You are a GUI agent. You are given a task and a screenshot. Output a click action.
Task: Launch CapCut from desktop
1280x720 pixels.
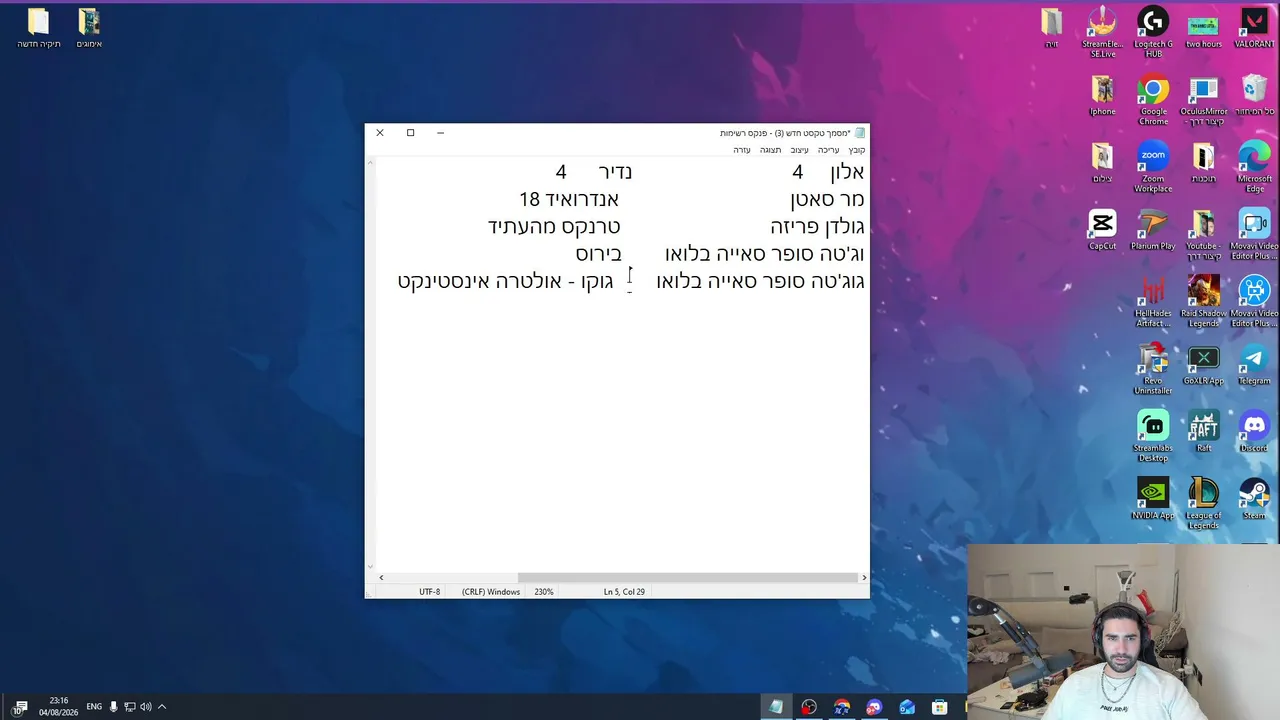coord(1102,230)
